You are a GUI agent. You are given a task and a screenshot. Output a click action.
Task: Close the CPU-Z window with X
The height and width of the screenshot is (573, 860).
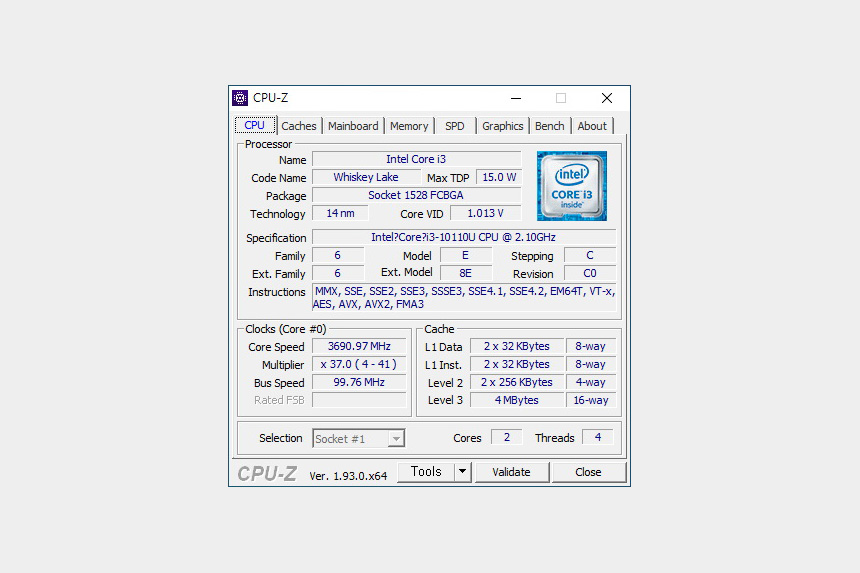(x=607, y=98)
